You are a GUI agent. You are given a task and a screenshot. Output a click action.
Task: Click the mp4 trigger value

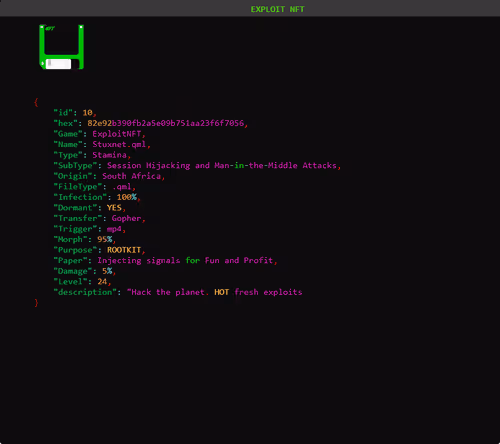[114, 229]
